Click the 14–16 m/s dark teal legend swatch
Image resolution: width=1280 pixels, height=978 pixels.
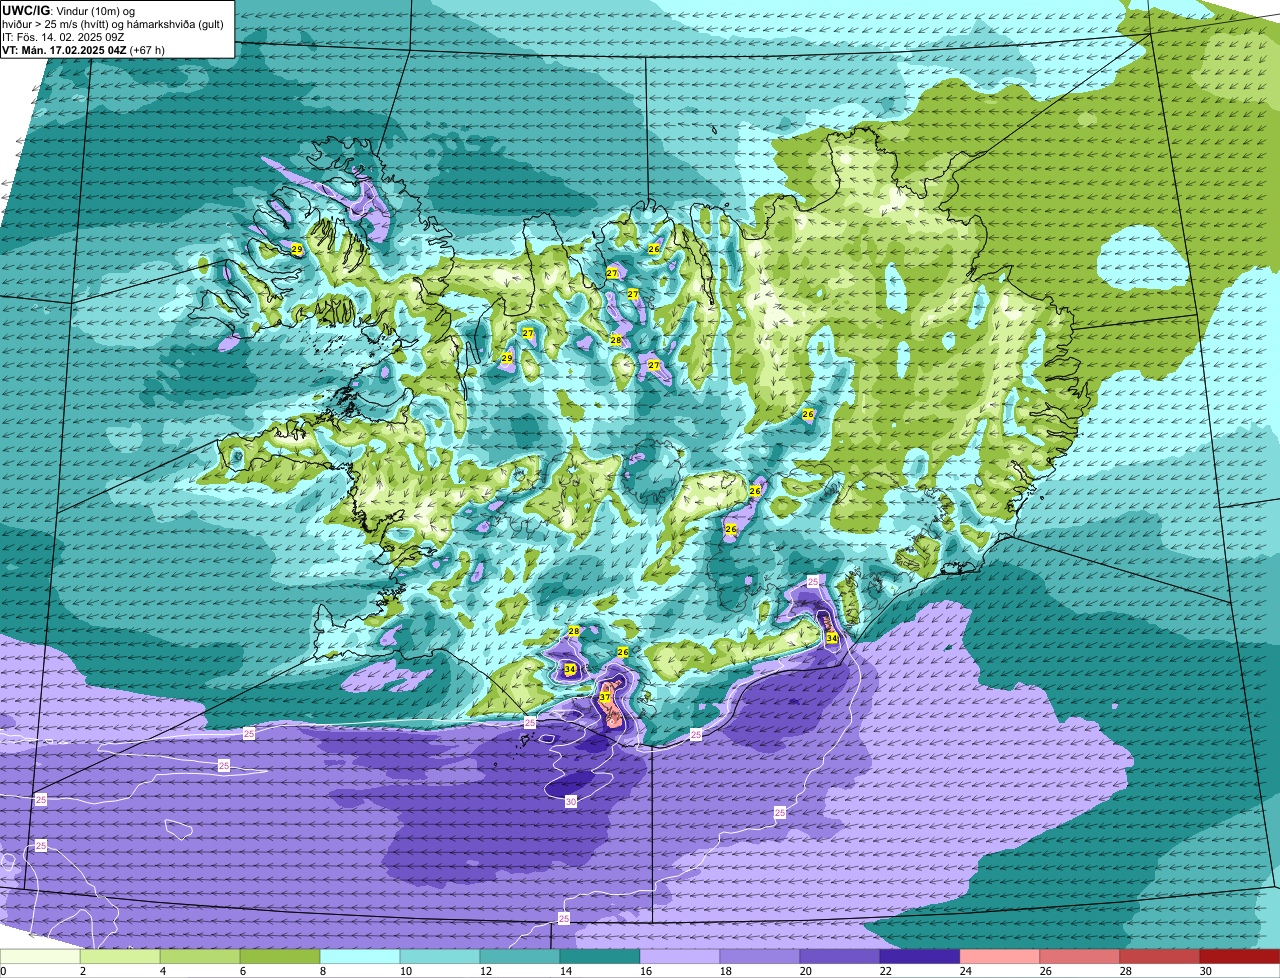(x=600, y=957)
